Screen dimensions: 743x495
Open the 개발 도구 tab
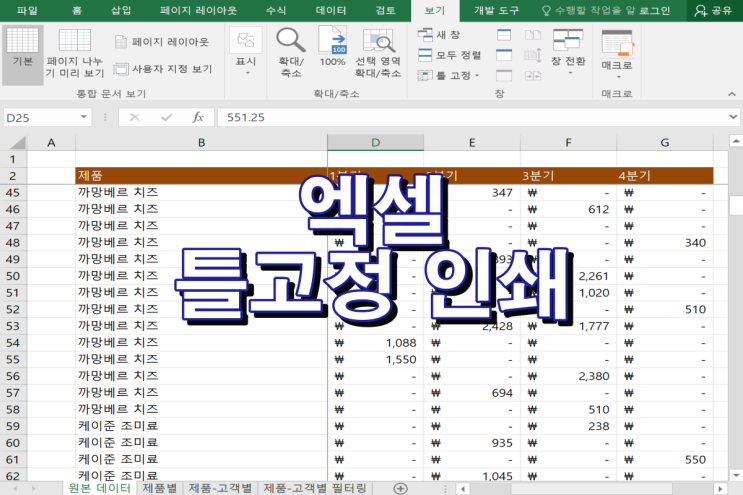coord(496,10)
